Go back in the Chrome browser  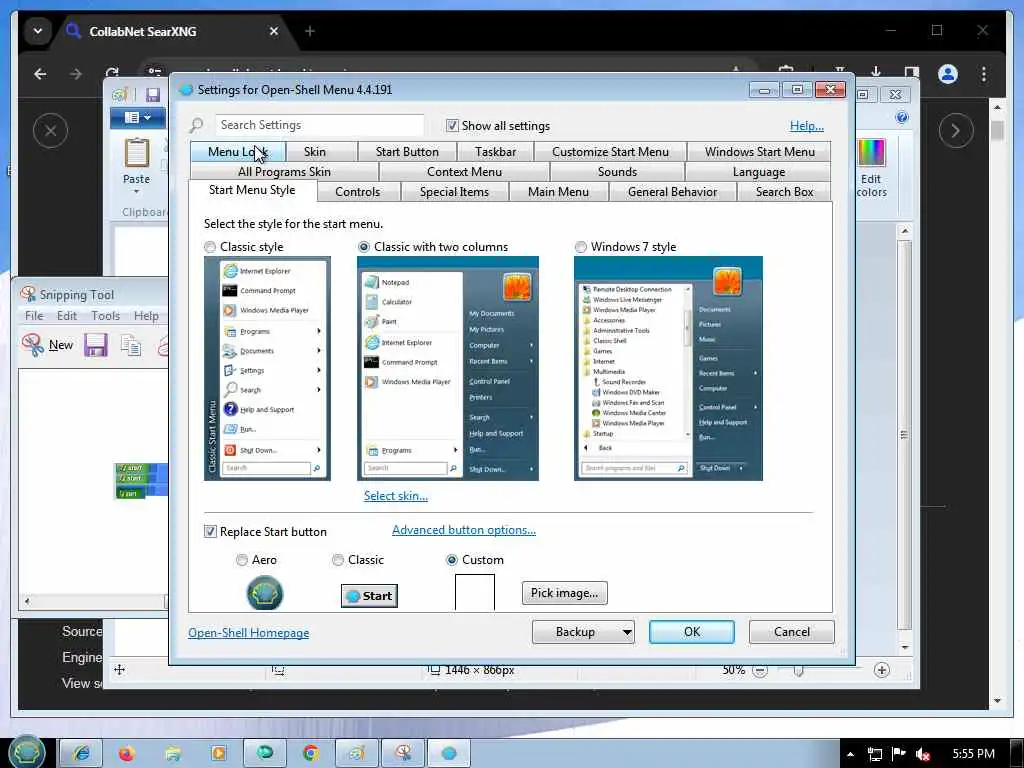tap(40, 74)
